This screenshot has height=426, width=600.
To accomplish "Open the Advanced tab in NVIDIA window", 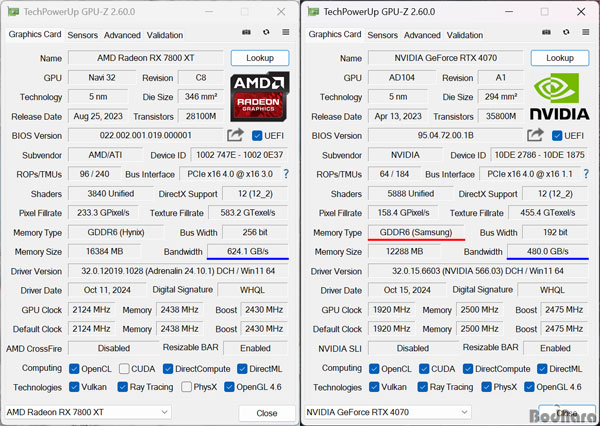I will pyautogui.click(x=422, y=34).
